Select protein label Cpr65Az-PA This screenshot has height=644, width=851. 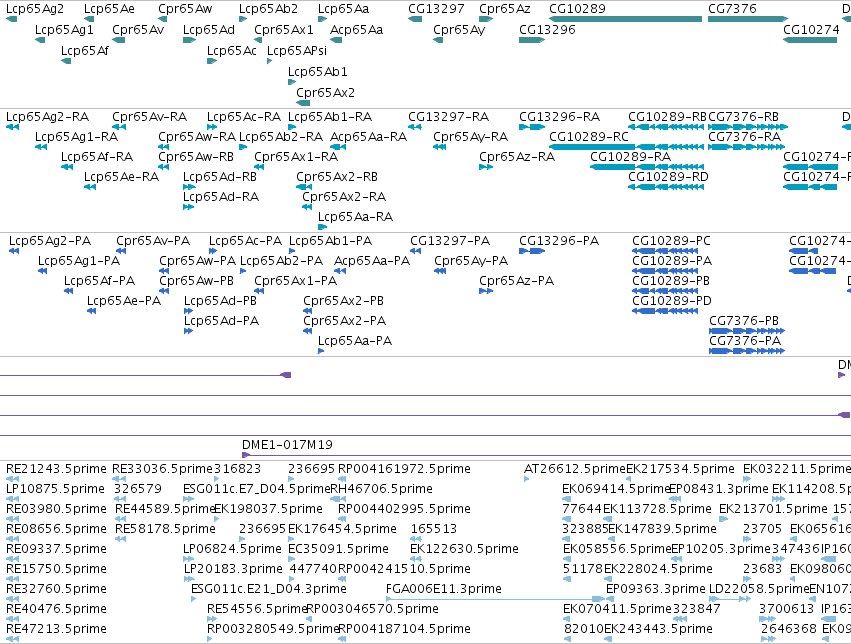517,281
